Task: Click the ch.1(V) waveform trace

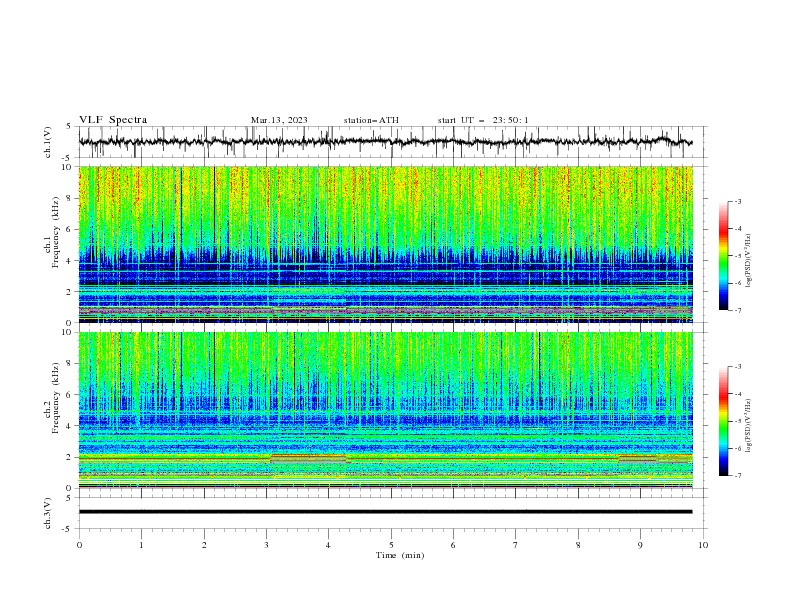Action: click(385, 142)
